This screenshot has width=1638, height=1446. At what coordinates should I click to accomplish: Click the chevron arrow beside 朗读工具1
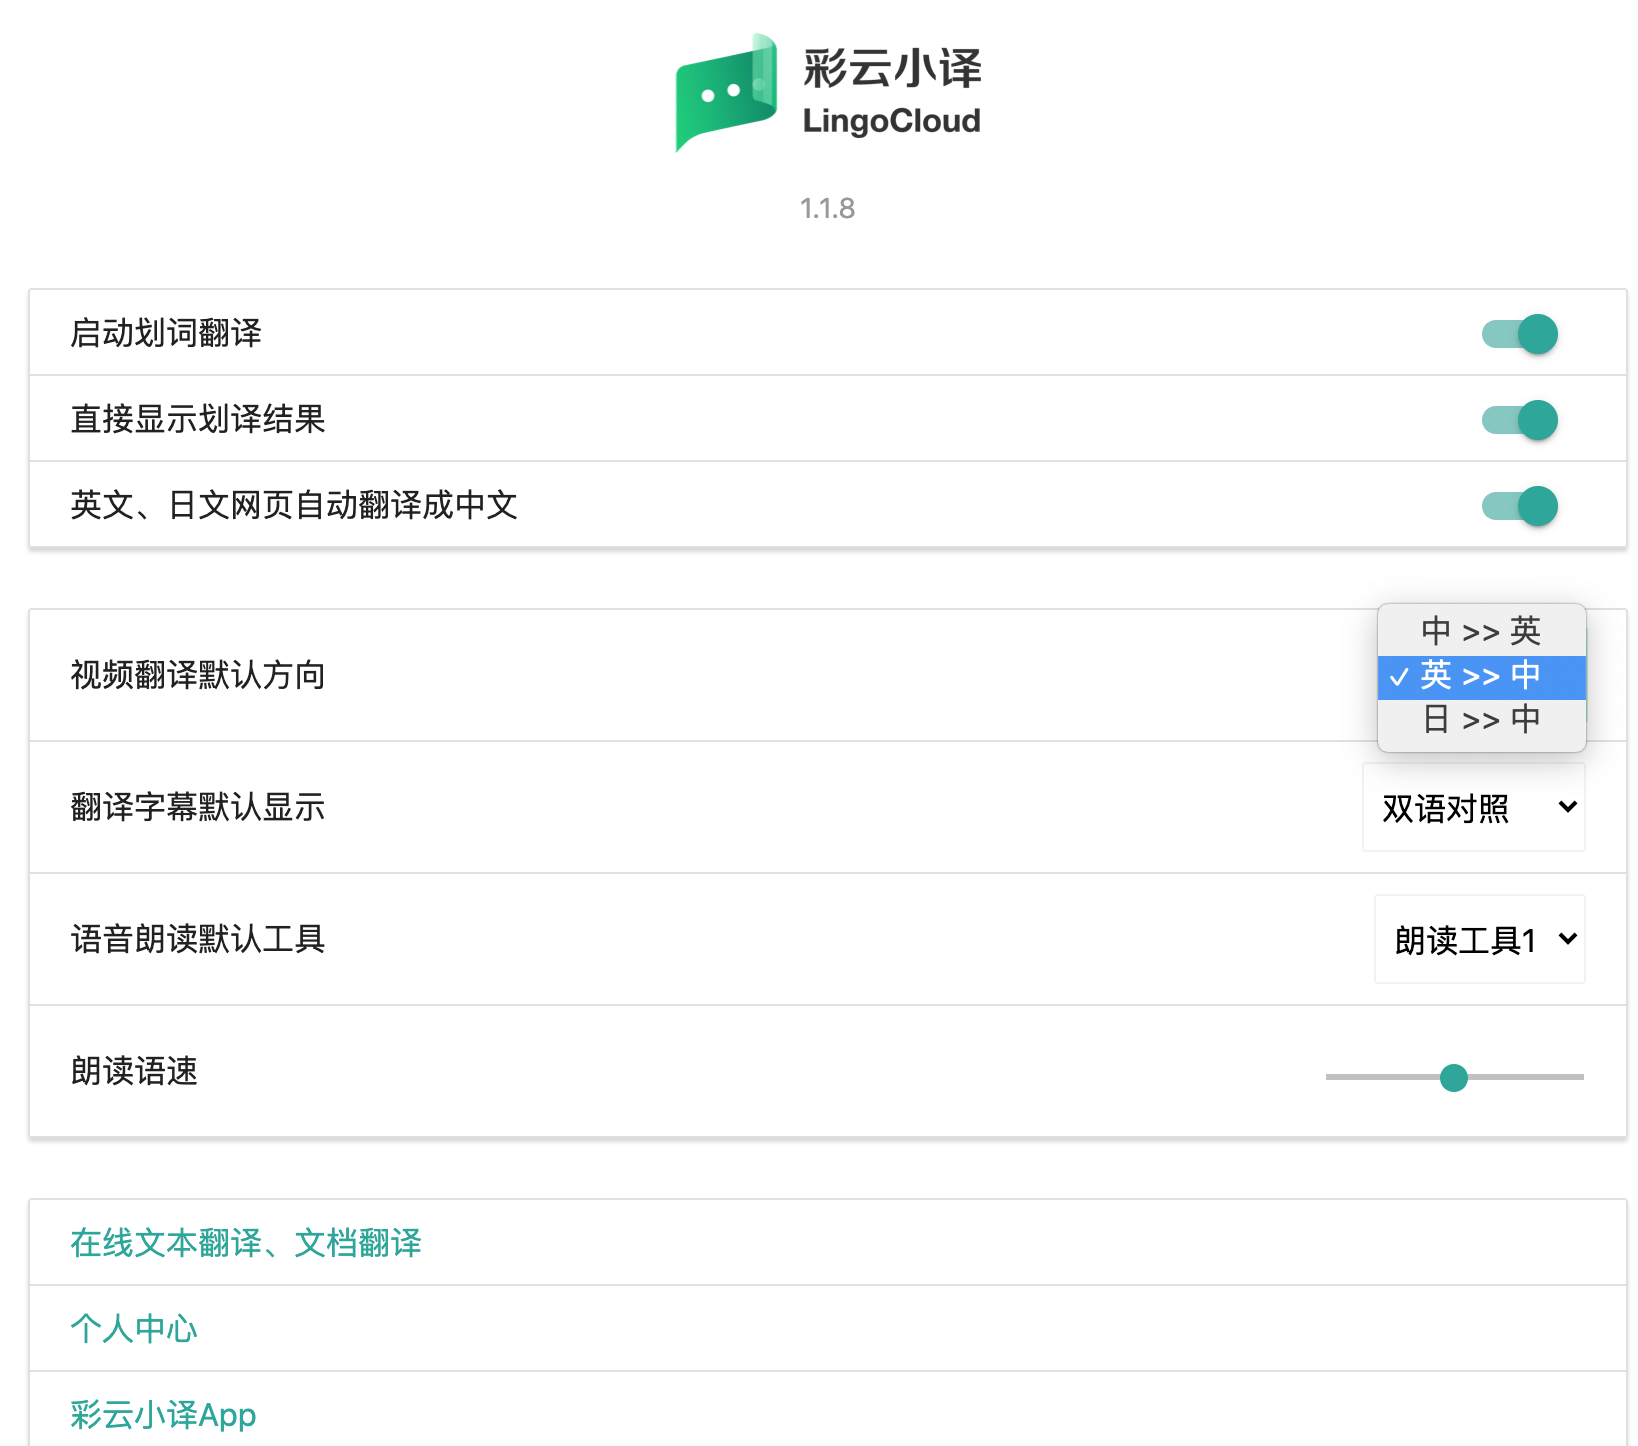tap(1567, 939)
